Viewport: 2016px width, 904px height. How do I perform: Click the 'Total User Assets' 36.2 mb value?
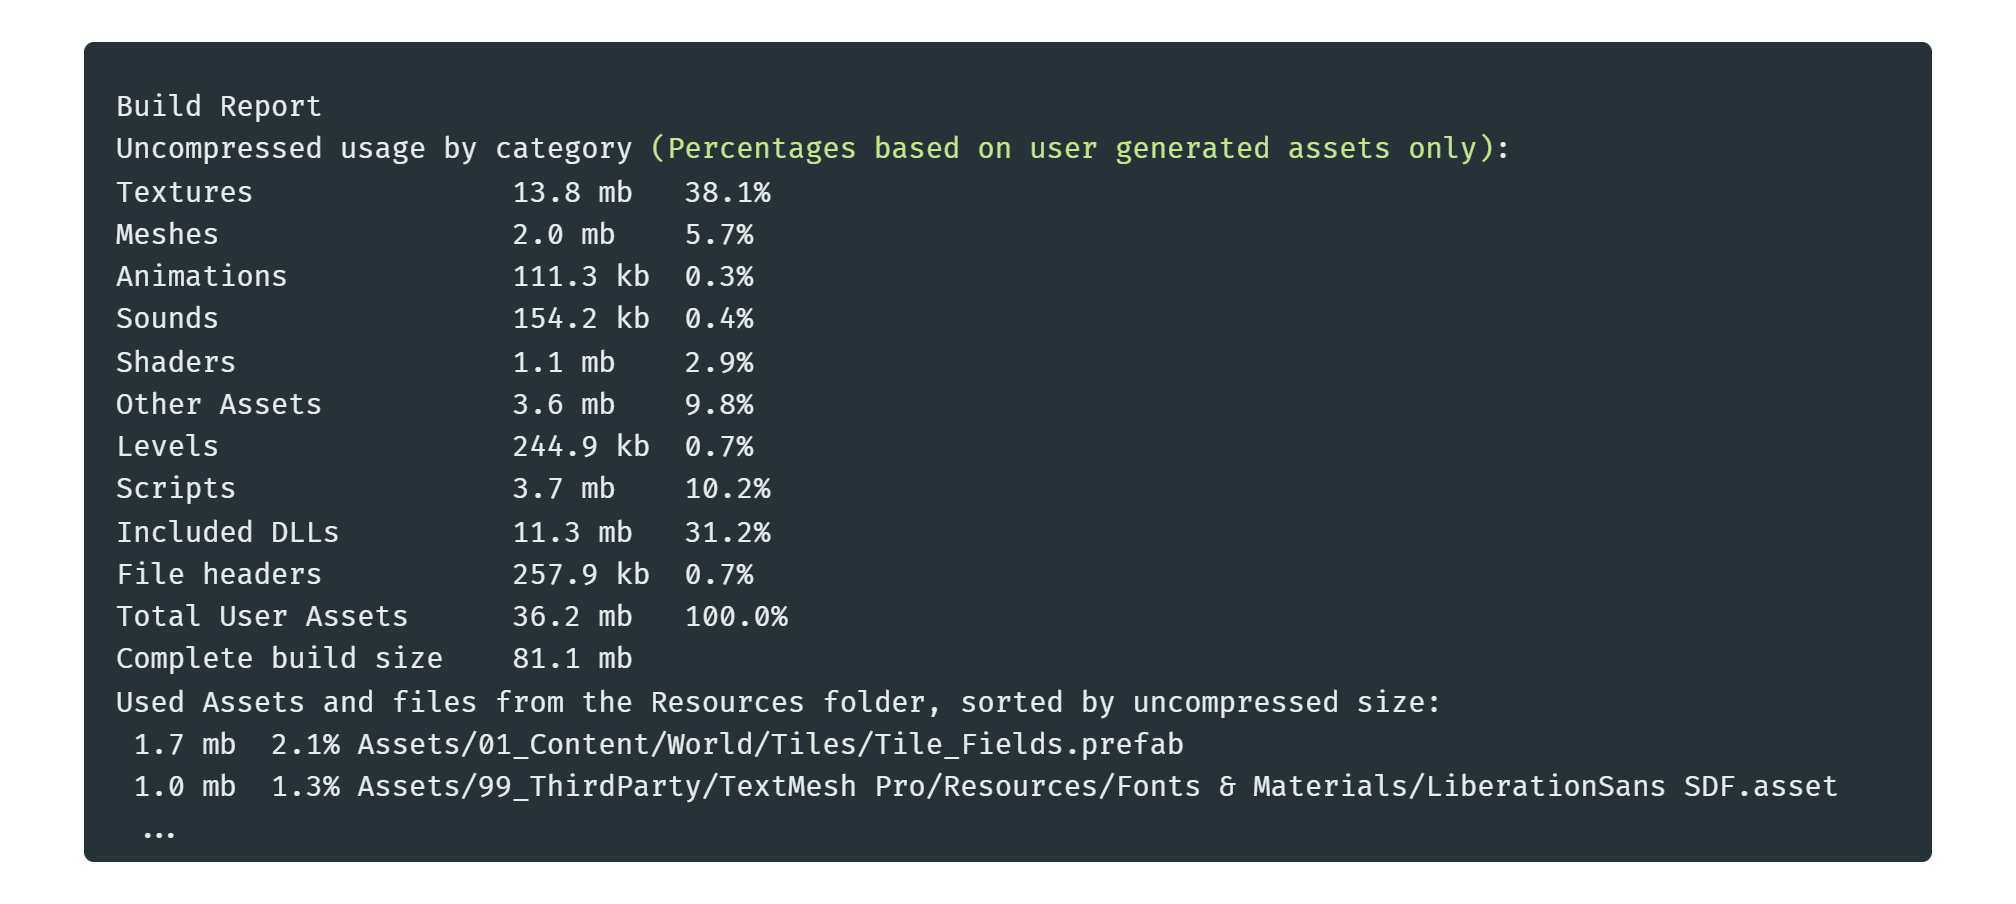coord(573,616)
